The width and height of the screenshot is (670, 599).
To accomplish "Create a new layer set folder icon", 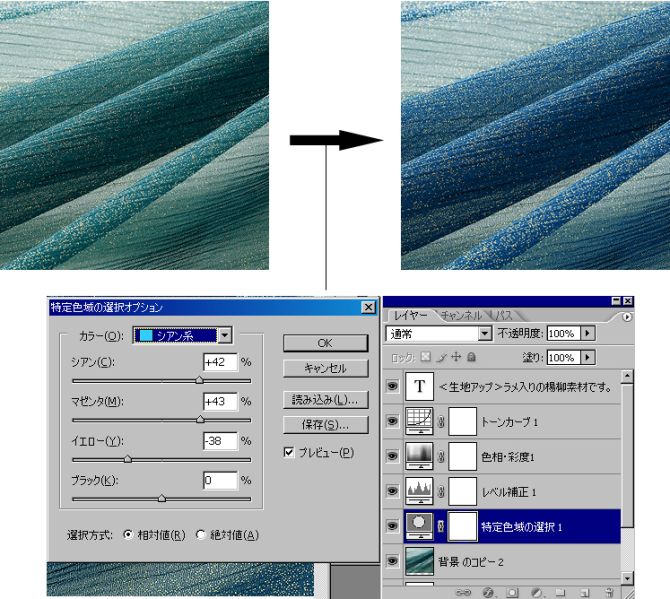I will coord(560,593).
